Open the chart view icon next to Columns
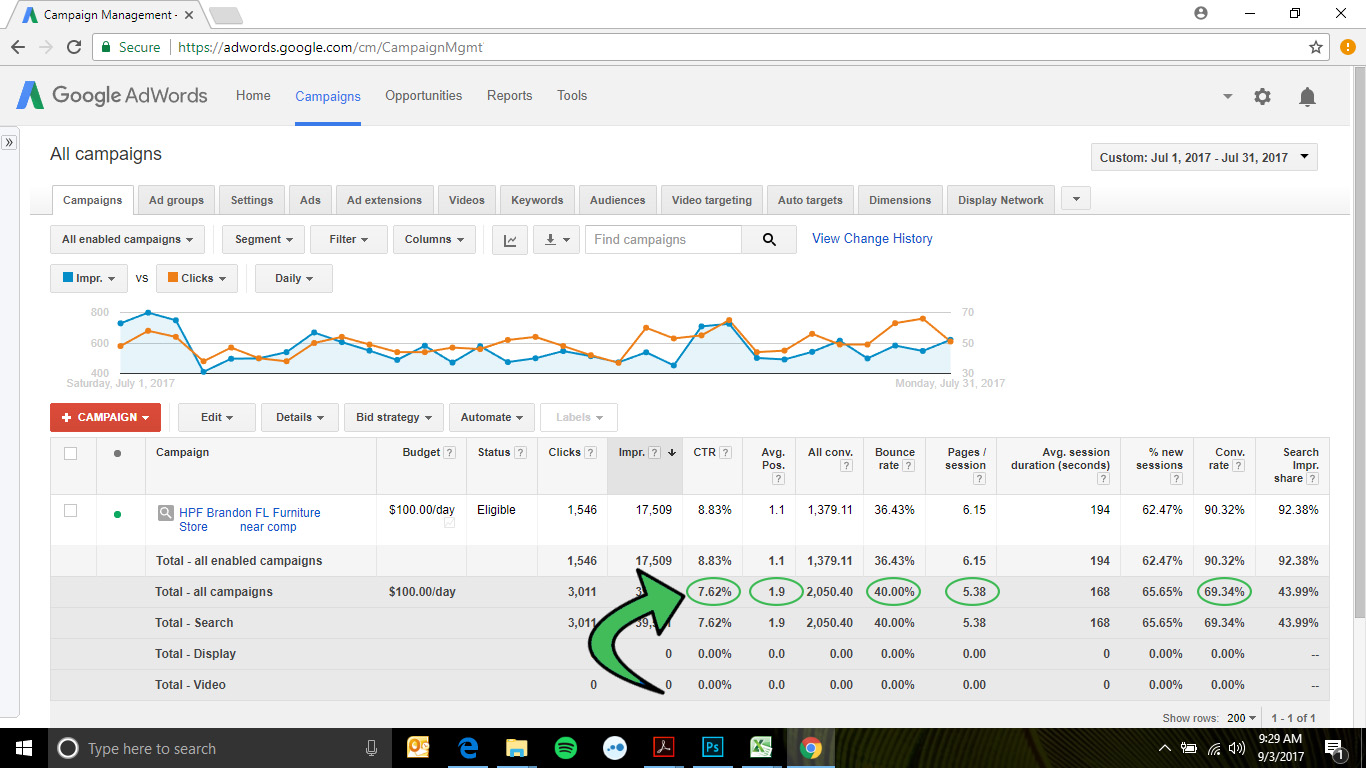This screenshot has width=1366, height=768. click(510, 240)
